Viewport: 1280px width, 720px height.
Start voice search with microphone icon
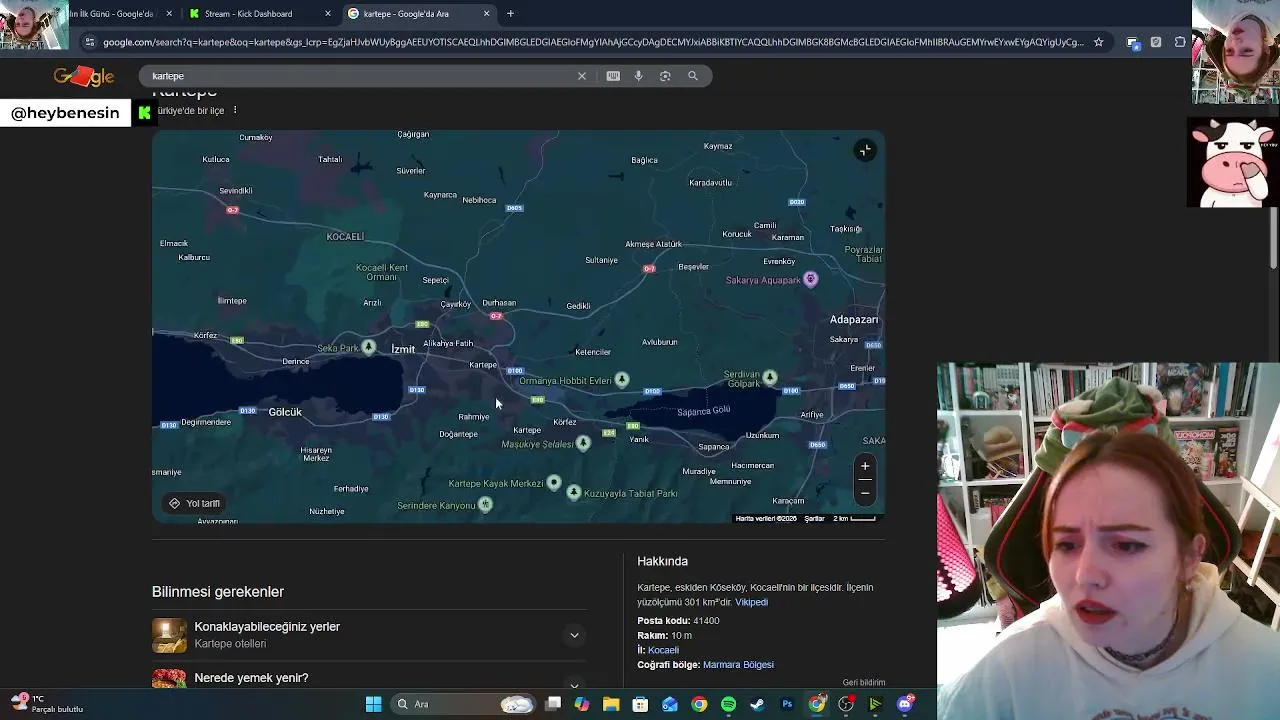638,76
